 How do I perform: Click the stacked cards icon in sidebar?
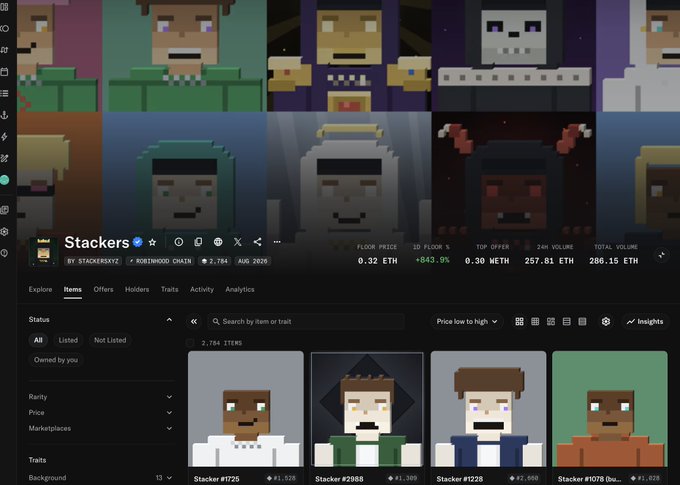pyautogui.click(x=4, y=210)
